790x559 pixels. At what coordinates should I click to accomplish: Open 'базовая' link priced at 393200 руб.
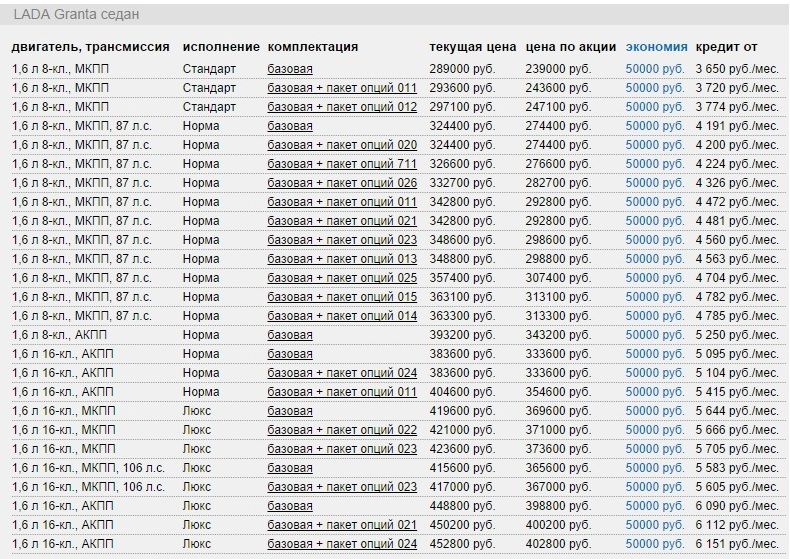coord(290,335)
